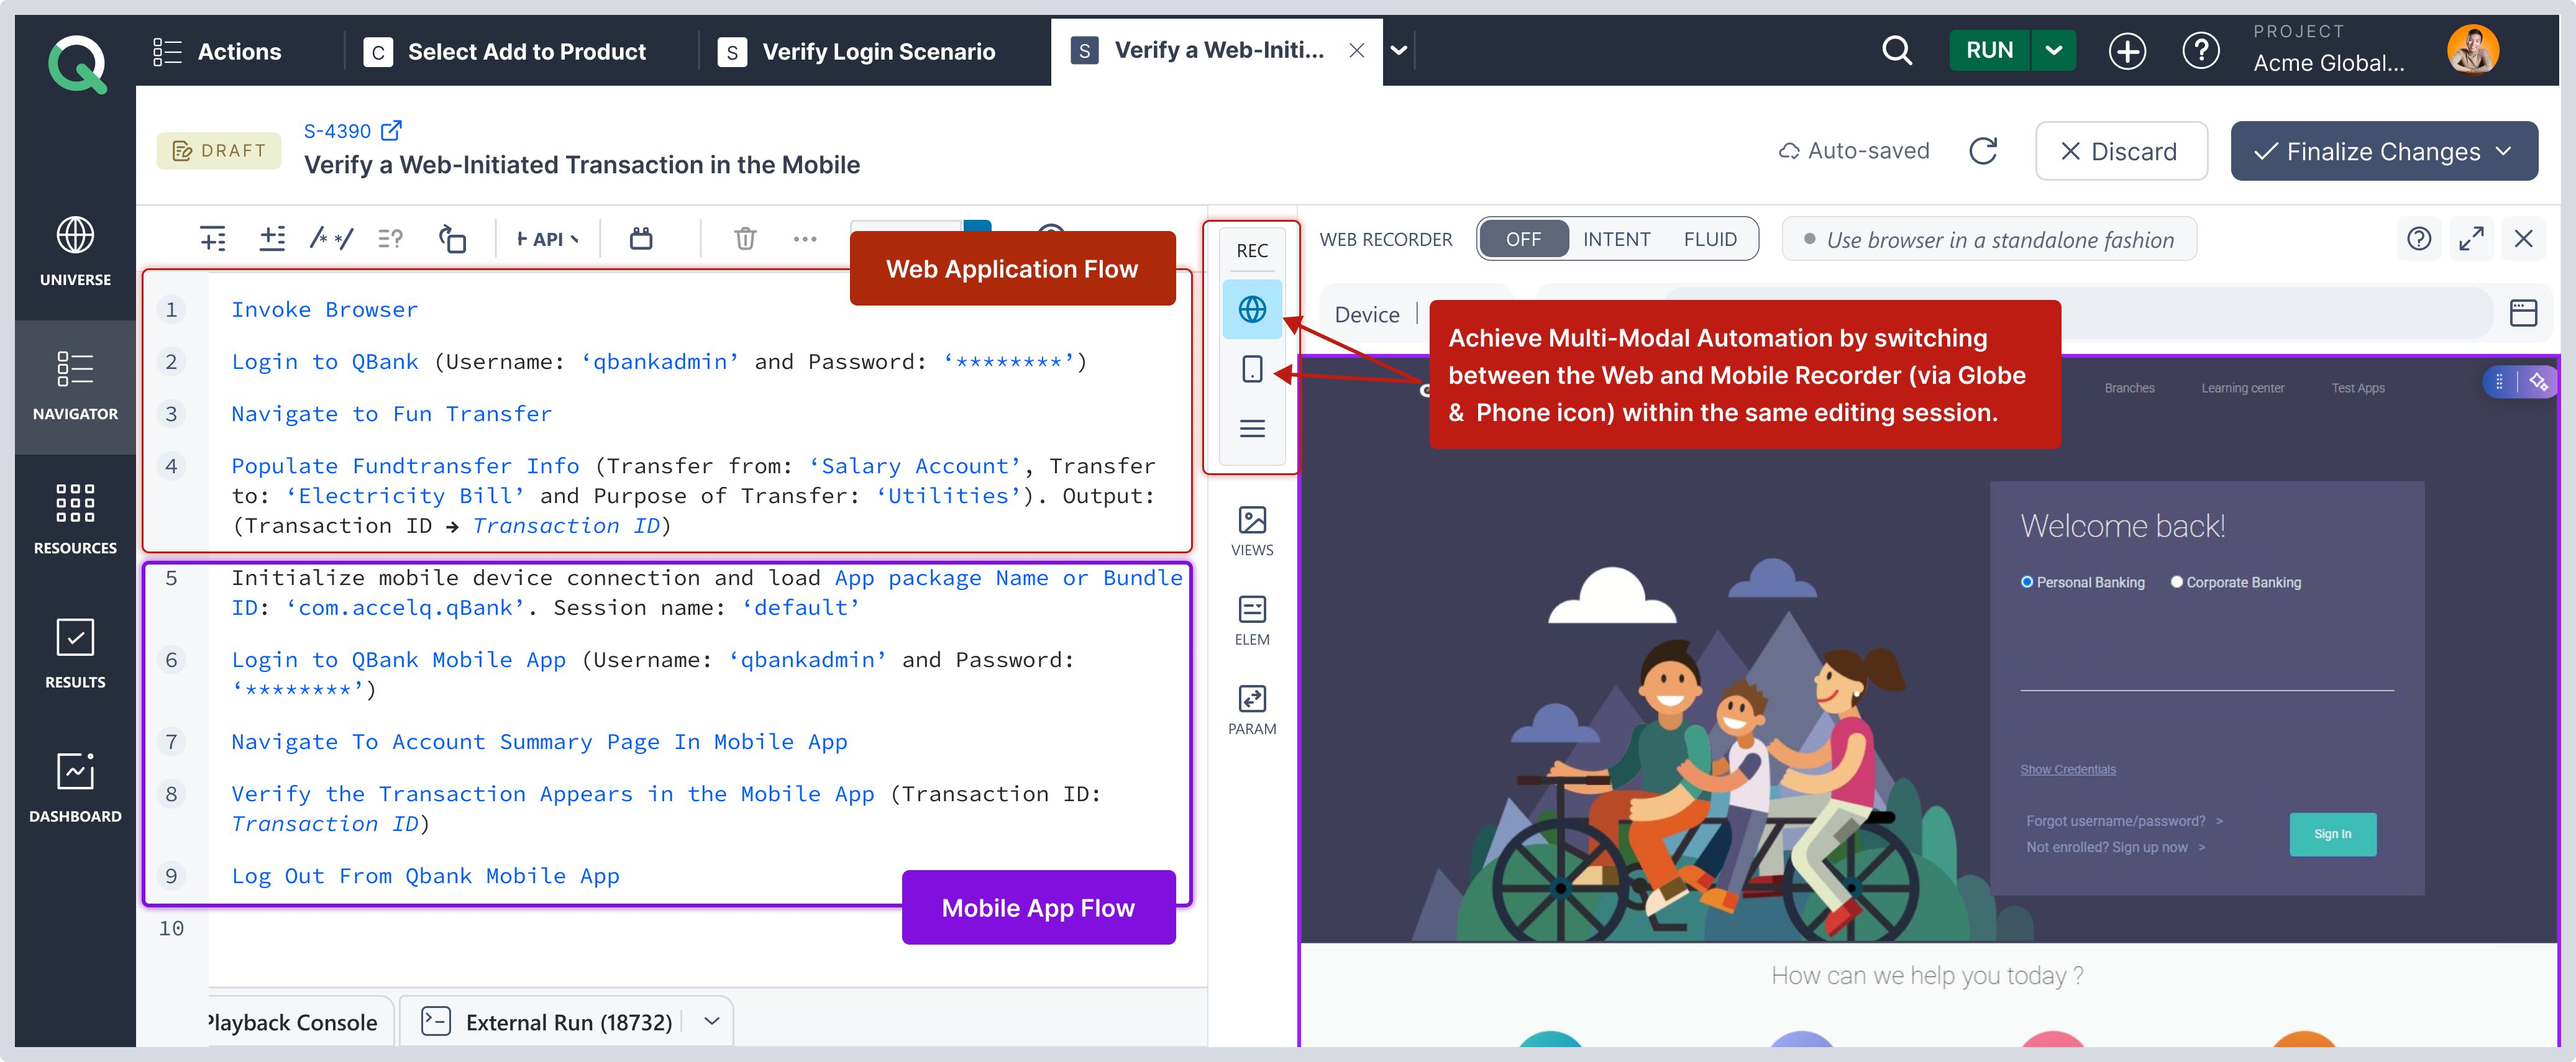The width and height of the screenshot is (2576, 1062).
Task: Open the RUN options dropdown arrow
Action: click(2053, 50)
